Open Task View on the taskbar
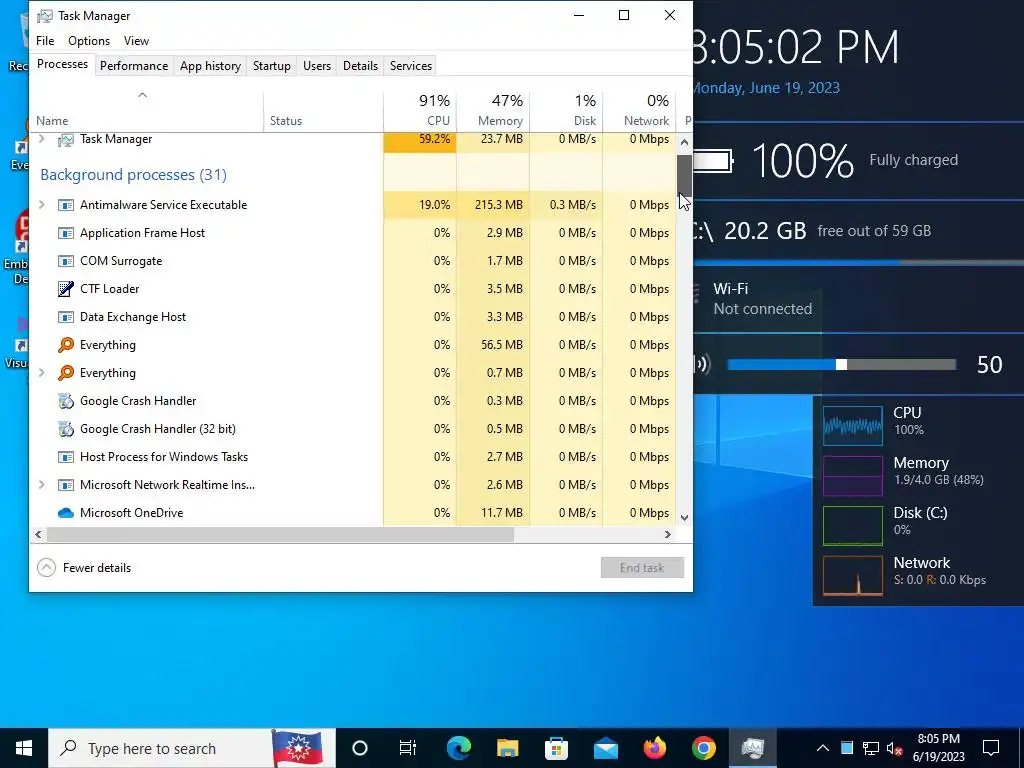 point(408,748)
